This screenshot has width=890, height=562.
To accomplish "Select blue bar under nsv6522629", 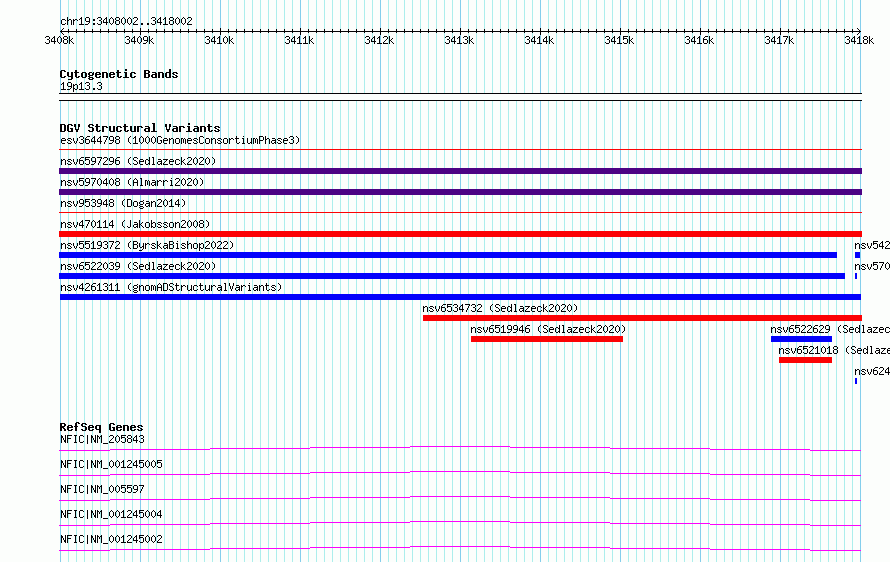I will (x=801, y=339).
